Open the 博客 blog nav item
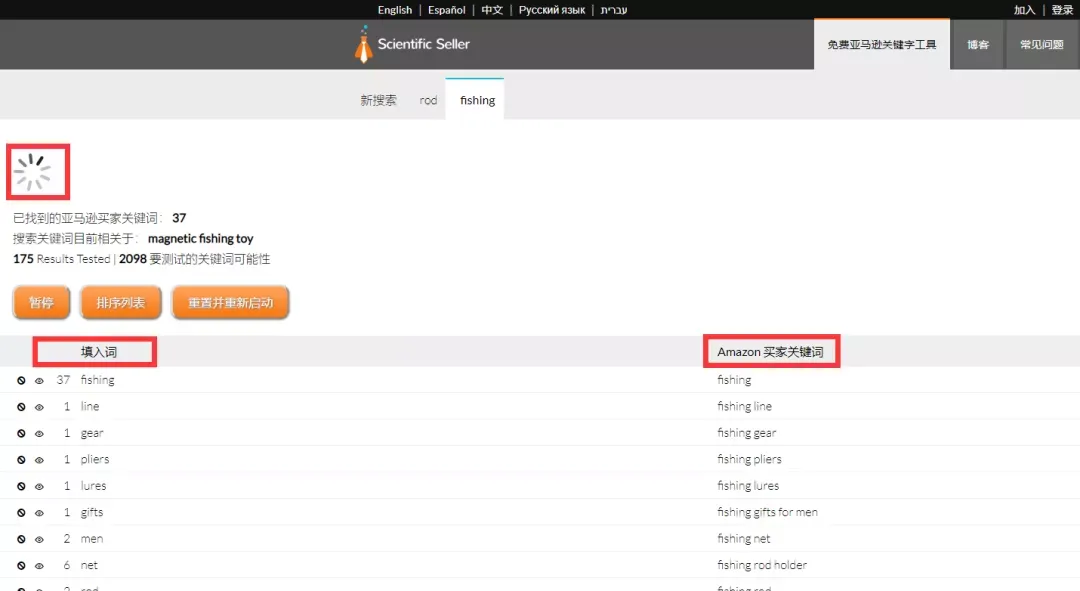This screenshot has height=591, width=1080. (x=977, y=45)
